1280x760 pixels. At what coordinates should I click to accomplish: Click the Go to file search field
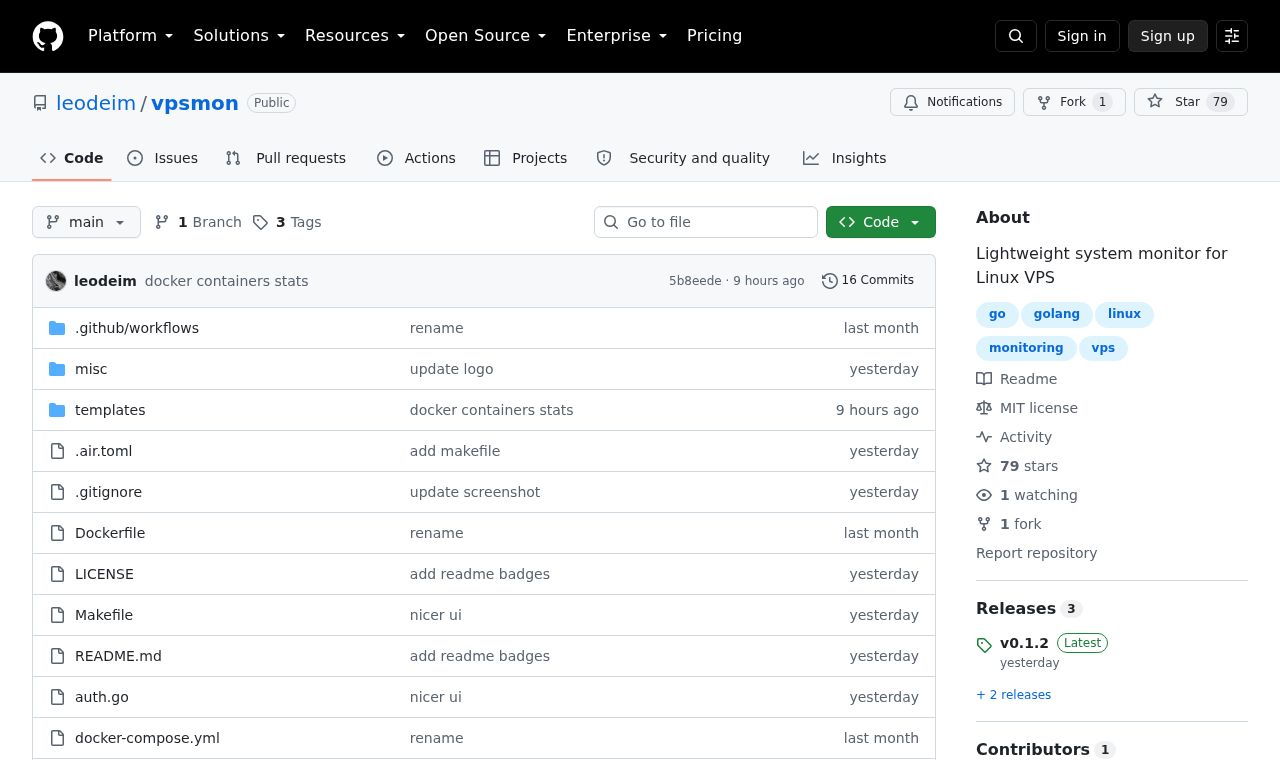(706, 222)
